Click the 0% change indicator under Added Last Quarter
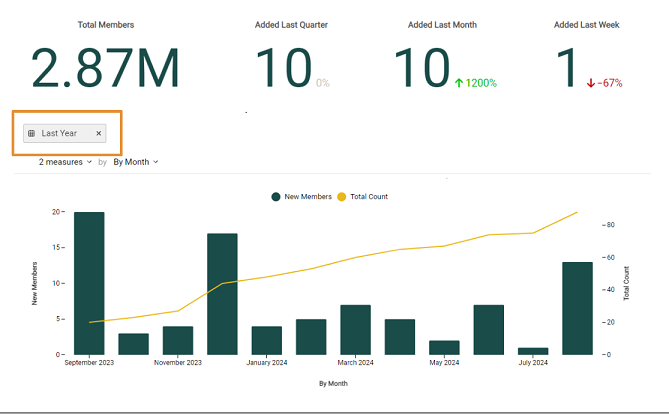Viewport: 669px width, 414px height. (323, 83)
